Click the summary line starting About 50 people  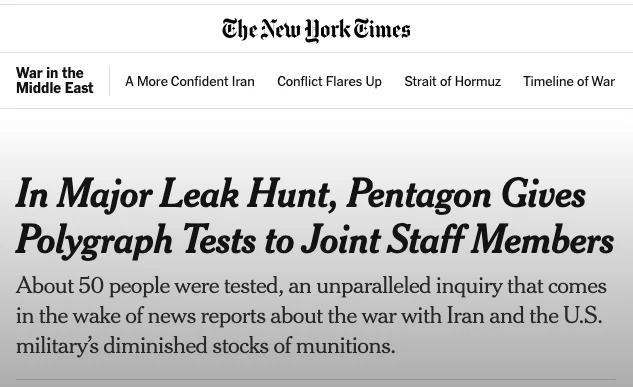tap(311, 286)
